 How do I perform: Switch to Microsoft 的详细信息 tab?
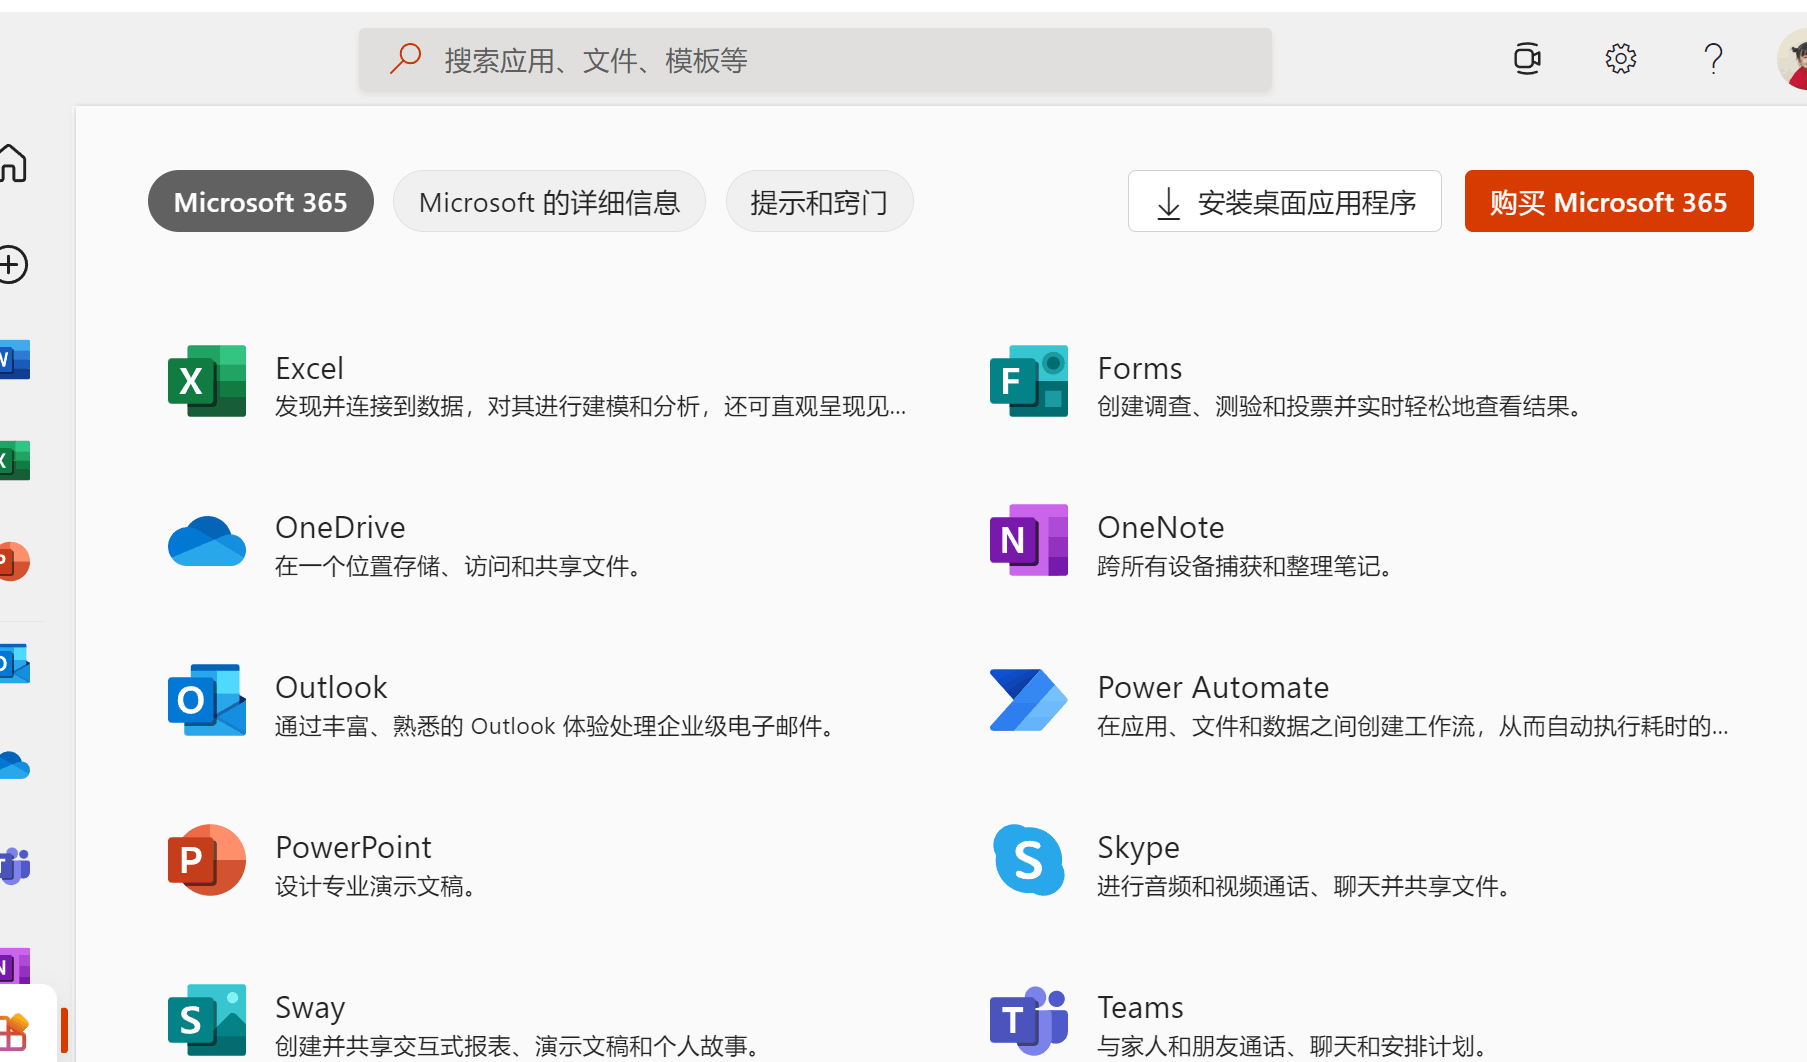point(549,201)
